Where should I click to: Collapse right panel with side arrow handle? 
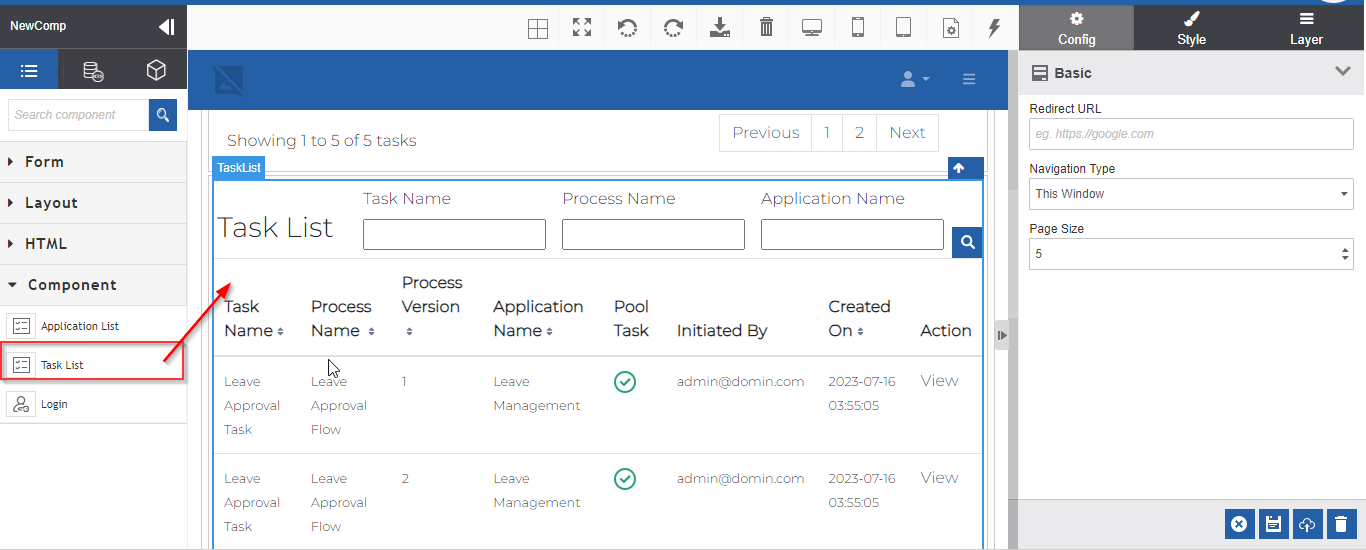pos(1002,336)
